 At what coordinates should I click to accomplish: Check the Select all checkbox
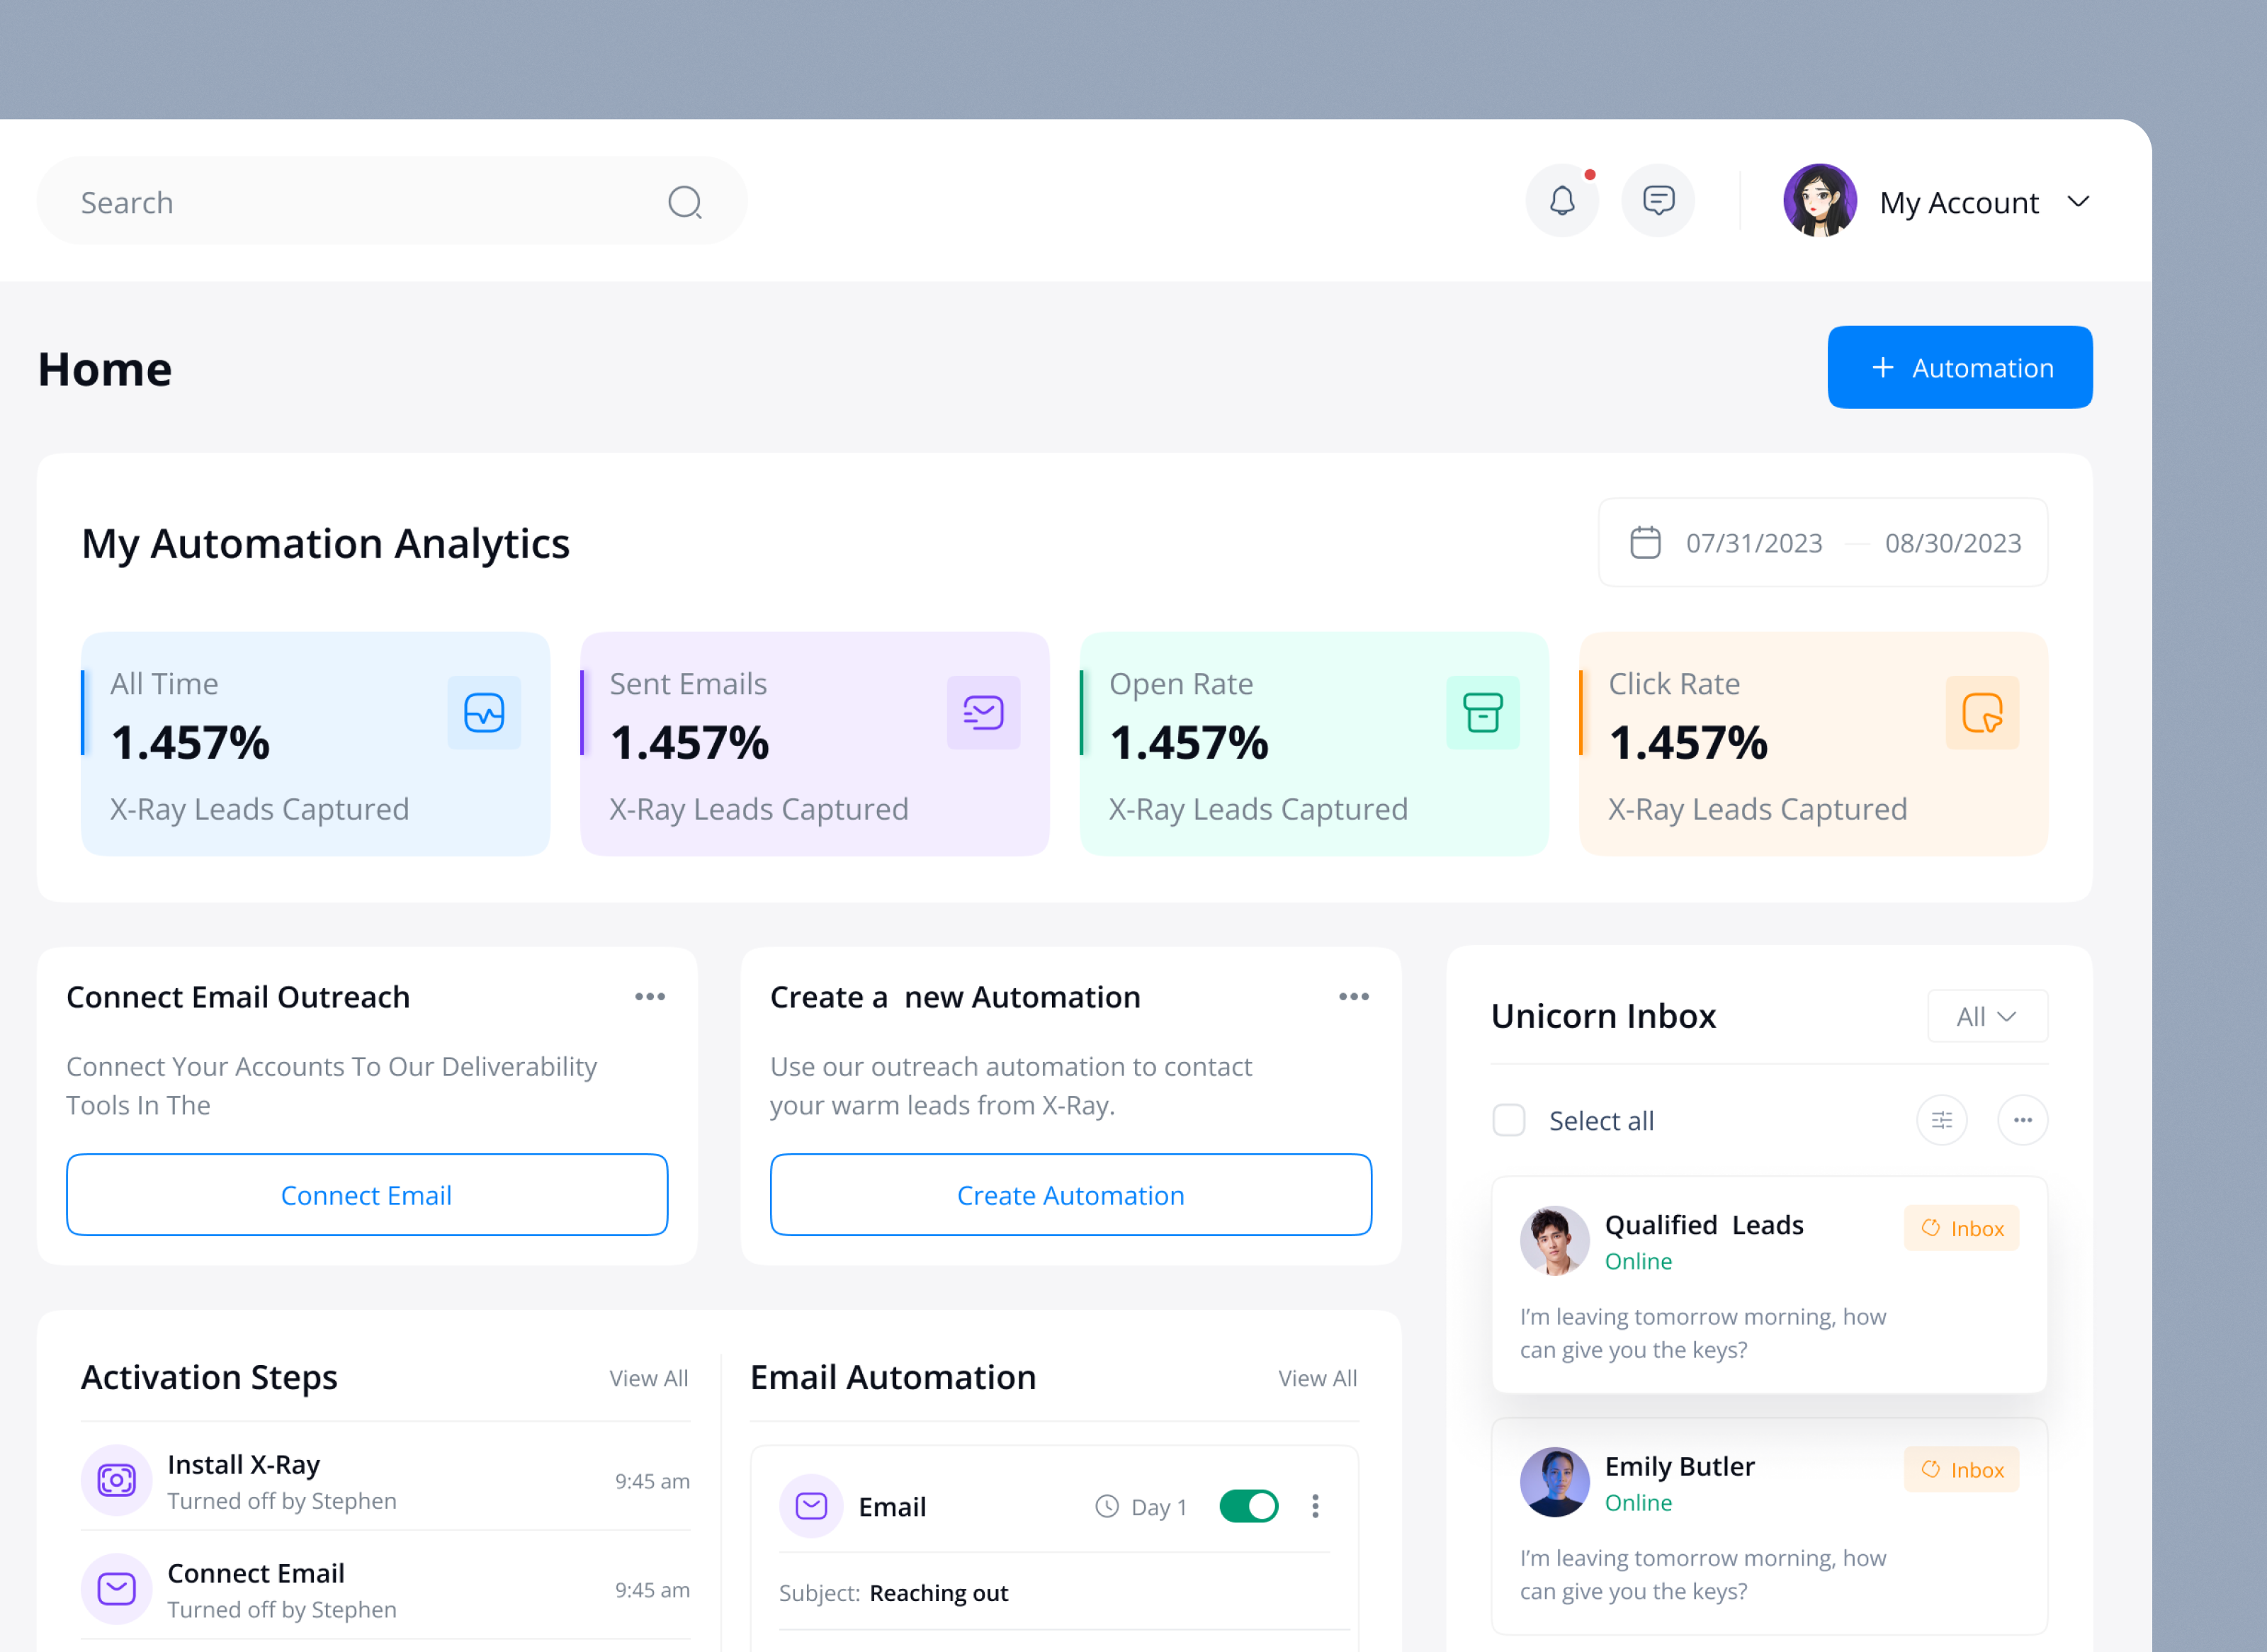coord(1508,1120)
